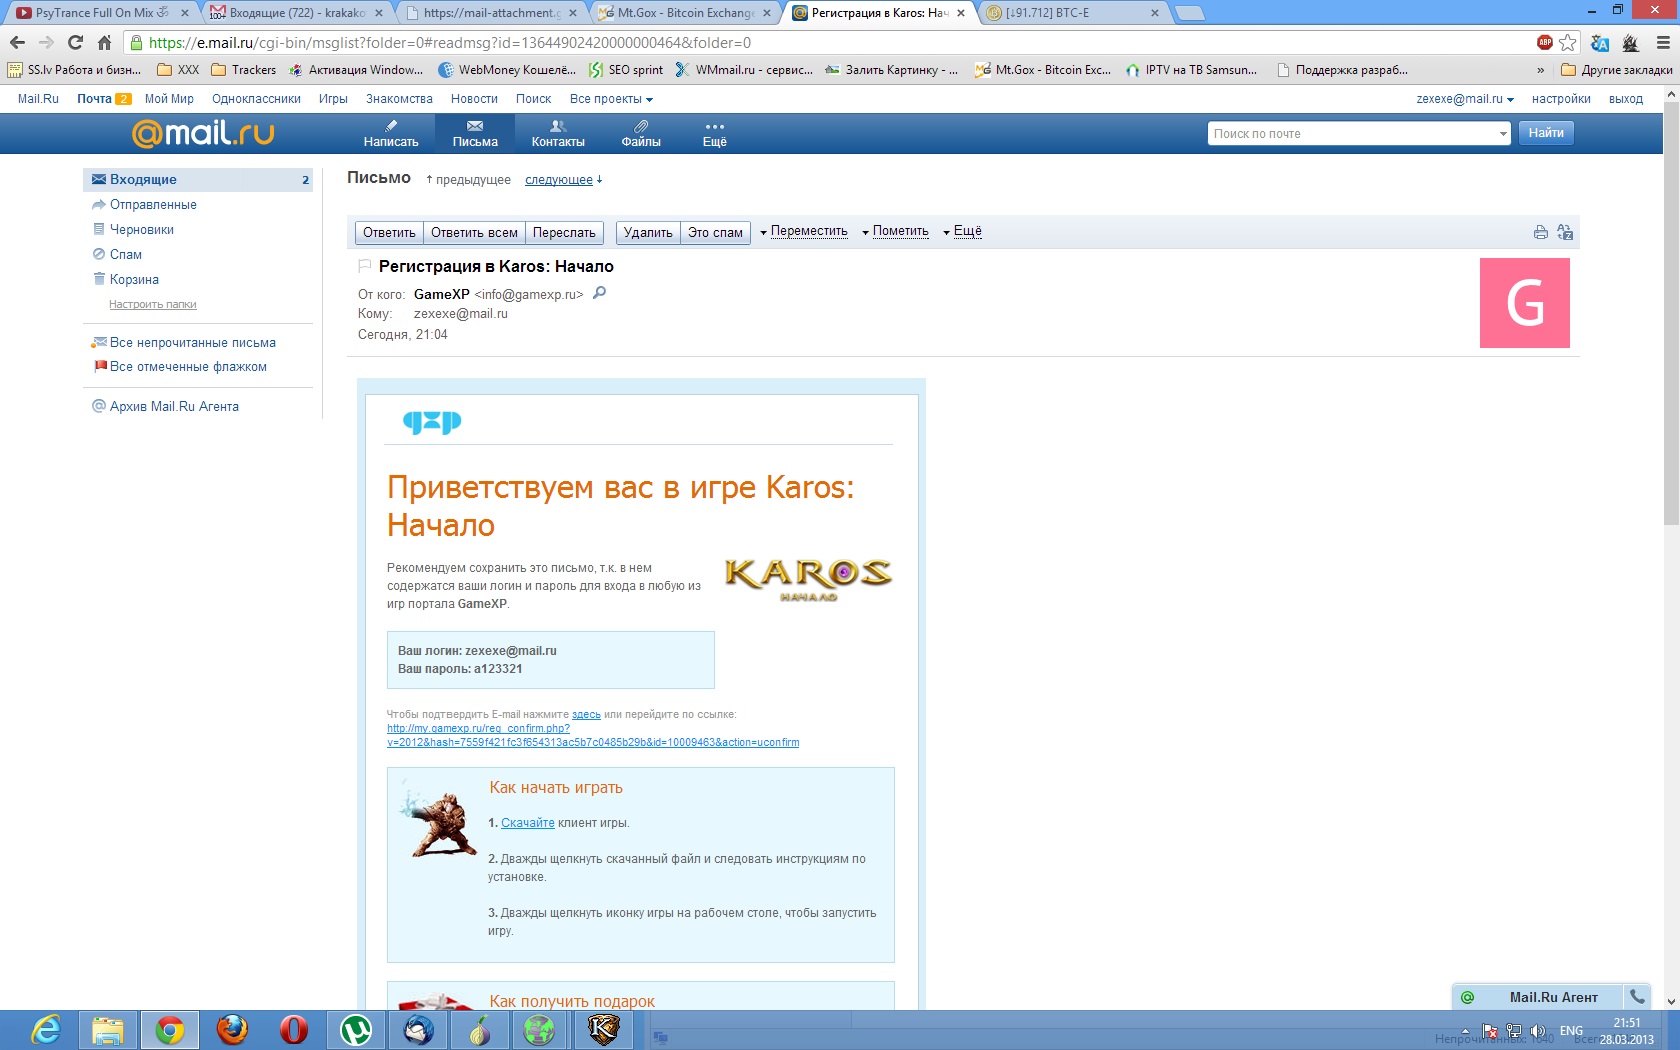Expand the Переместить dropdown
The image size is (1680, 1050).
804,231
